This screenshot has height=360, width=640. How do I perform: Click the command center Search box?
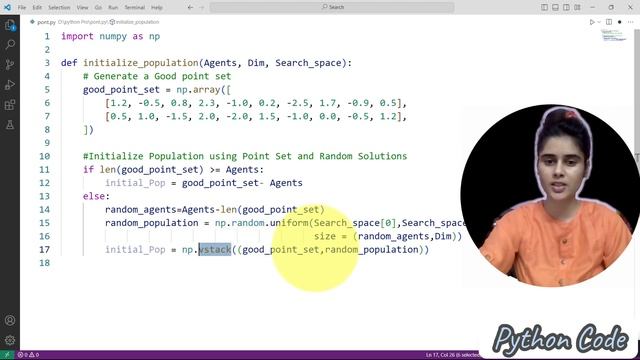332,7
